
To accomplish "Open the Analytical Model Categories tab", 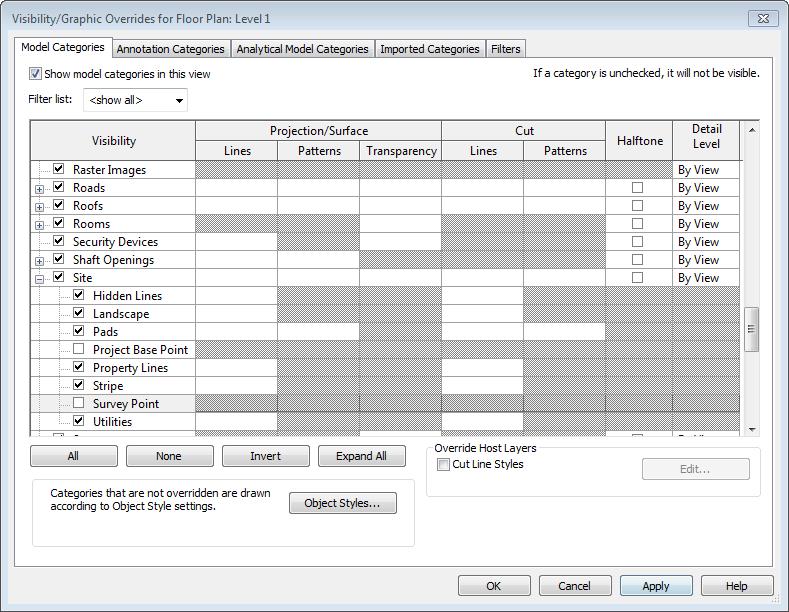I will pyautogui.click(x=302, y=49).
